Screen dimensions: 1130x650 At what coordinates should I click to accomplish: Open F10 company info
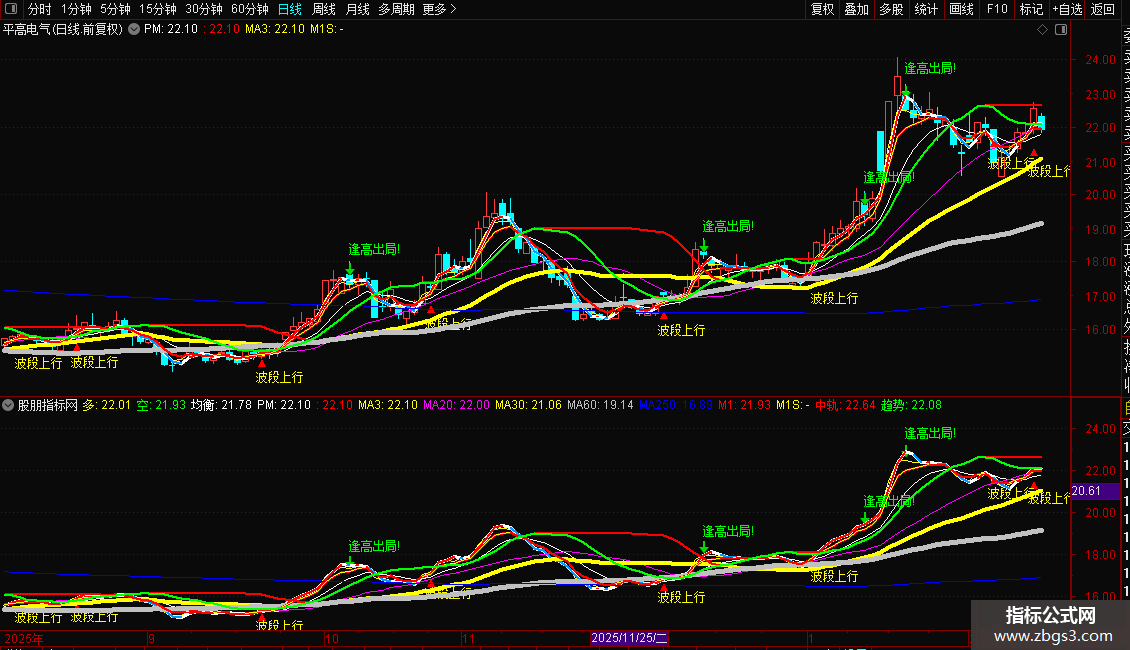[997, 9]
